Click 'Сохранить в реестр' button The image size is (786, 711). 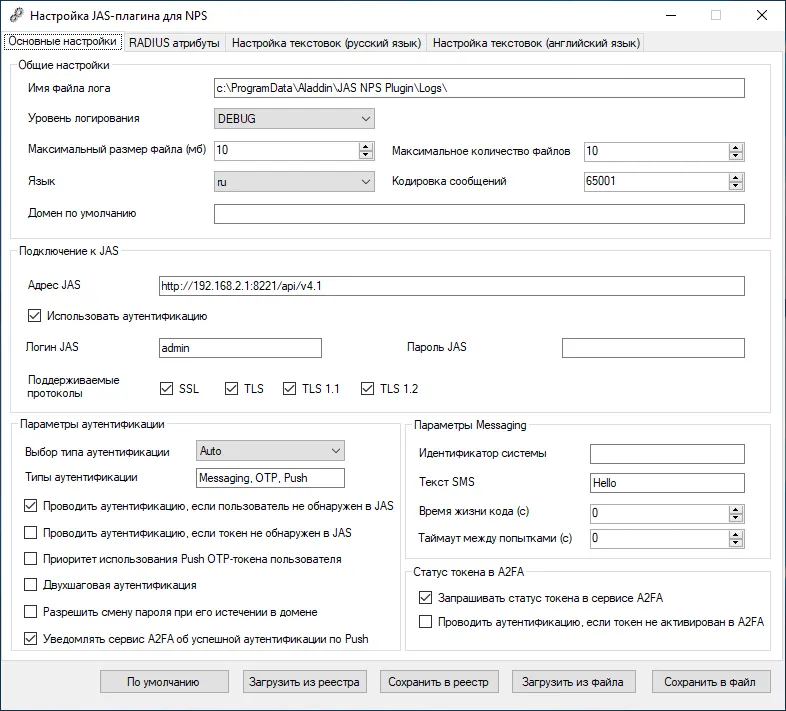click(x=439, y=682)
